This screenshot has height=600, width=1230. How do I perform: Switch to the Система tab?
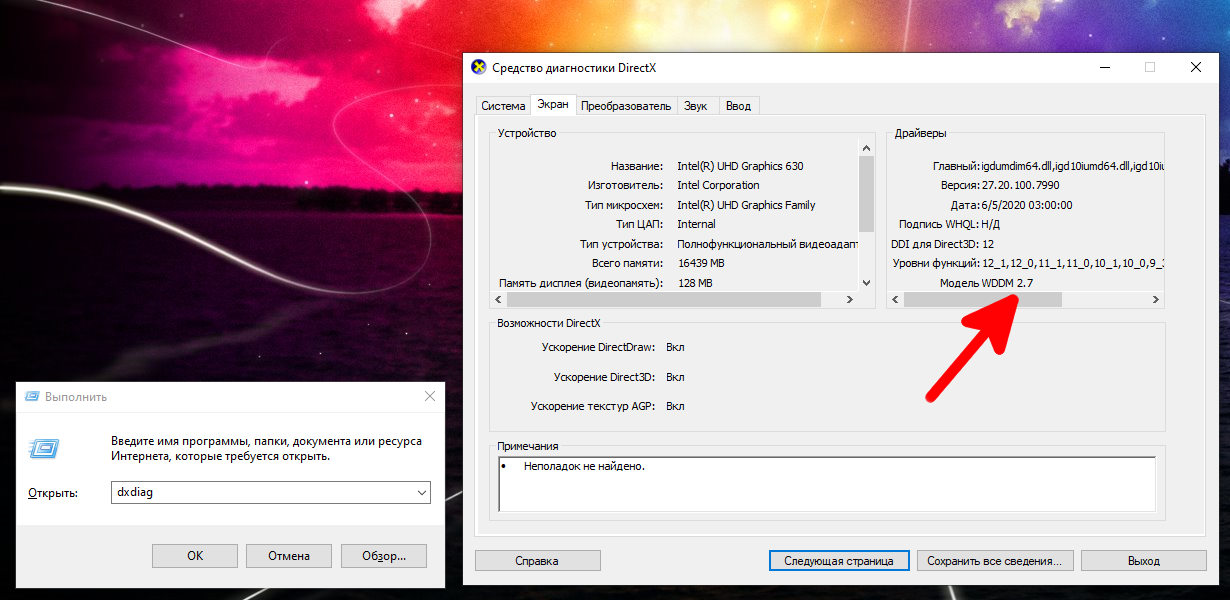pos(502,106)
